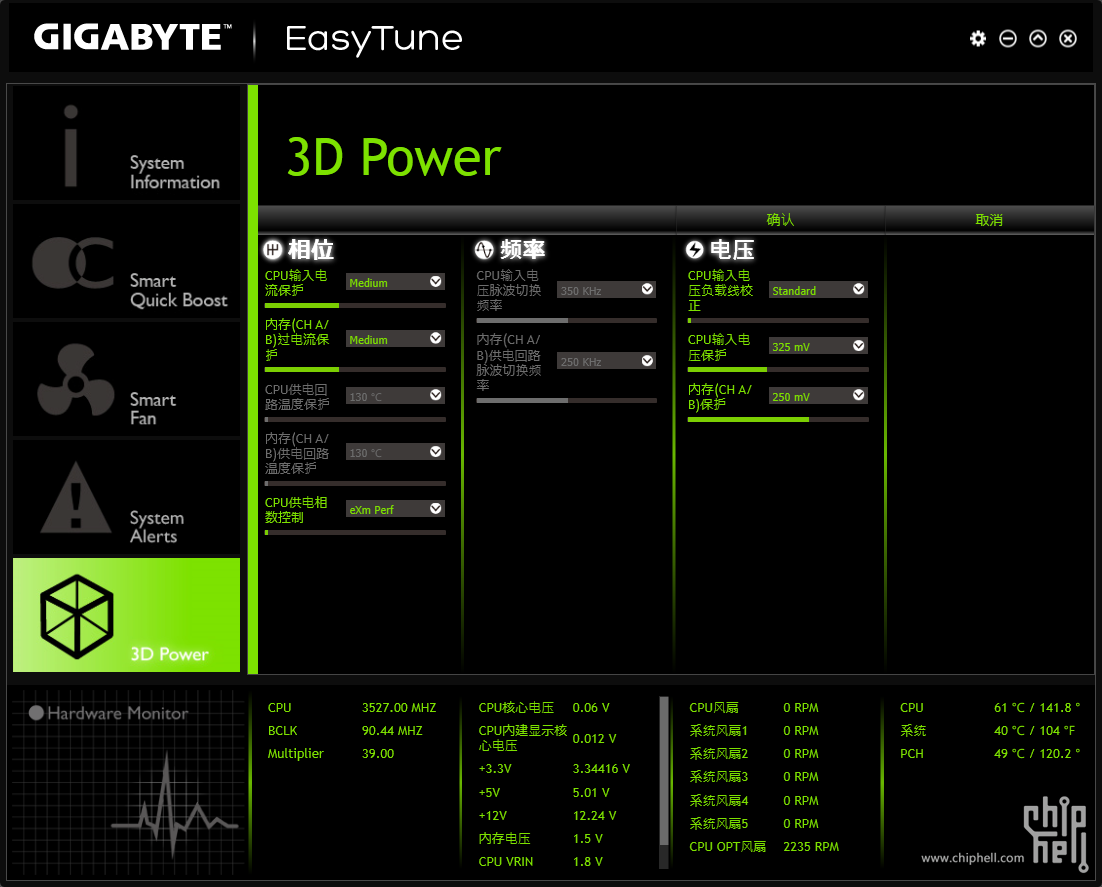Click the CPU frequency value 3527.00 MHZ
Viewport: 1102px width, 887px height.
point(398,708)
